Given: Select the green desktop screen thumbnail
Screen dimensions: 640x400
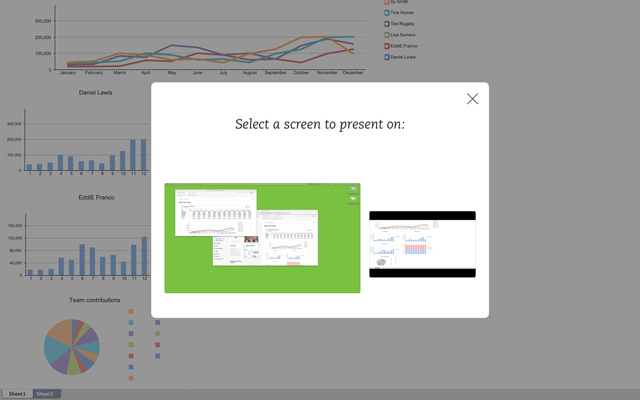Looking at the screenshot, I should pos(262,238).
